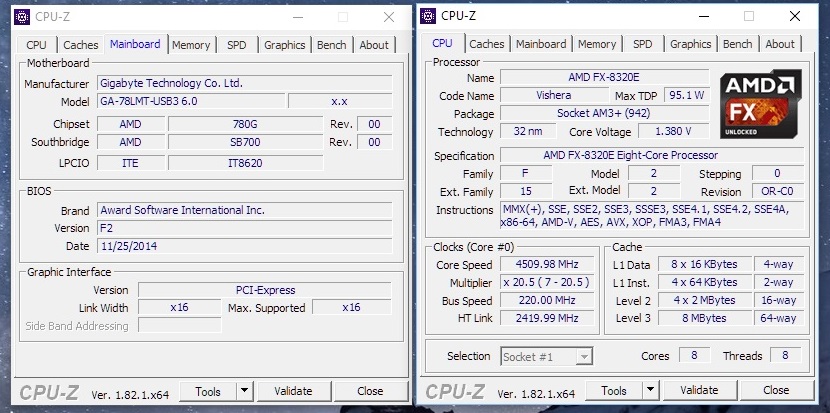Switch to Bench tab in right window

point(738,44)
